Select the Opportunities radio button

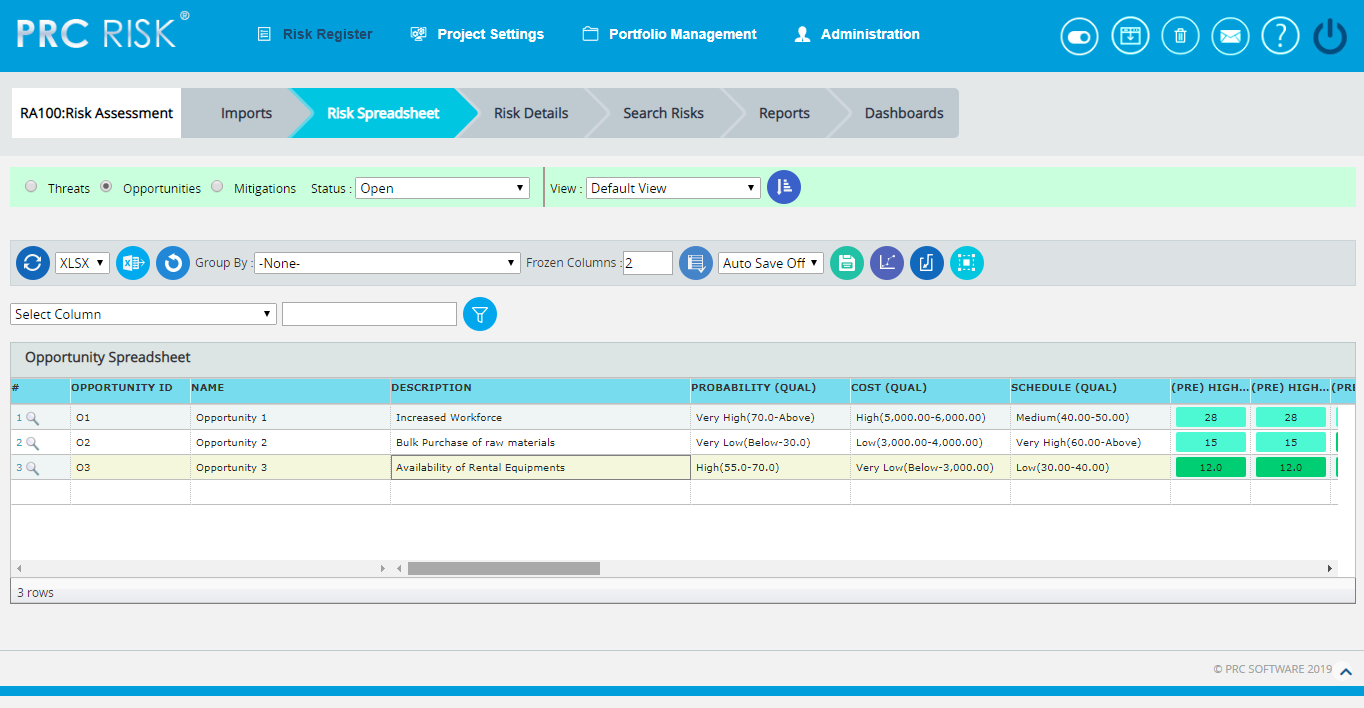click(x=106, y=186)
